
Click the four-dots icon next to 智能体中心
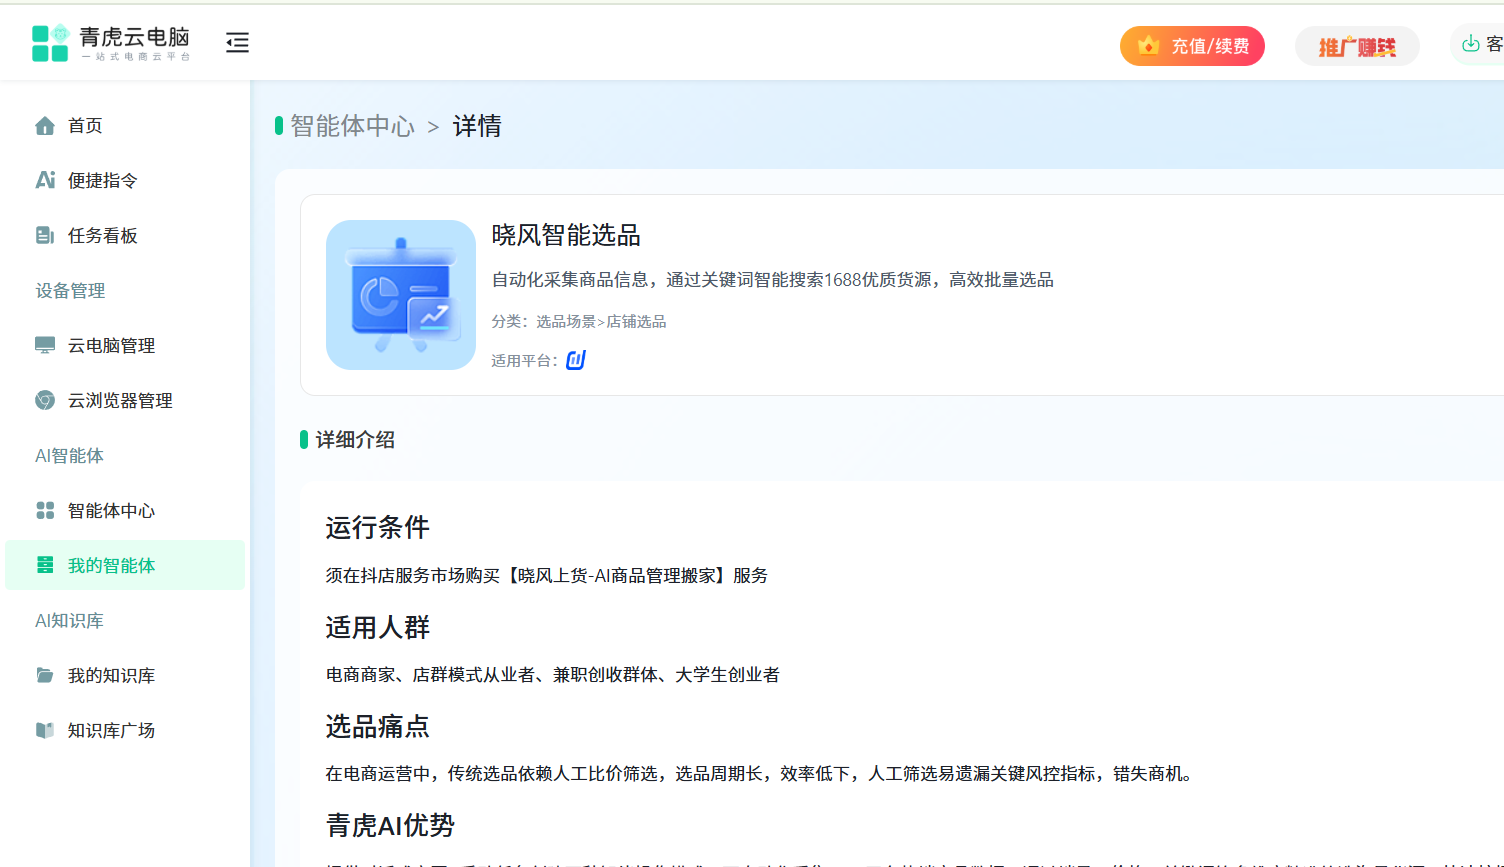pos(45,511)
